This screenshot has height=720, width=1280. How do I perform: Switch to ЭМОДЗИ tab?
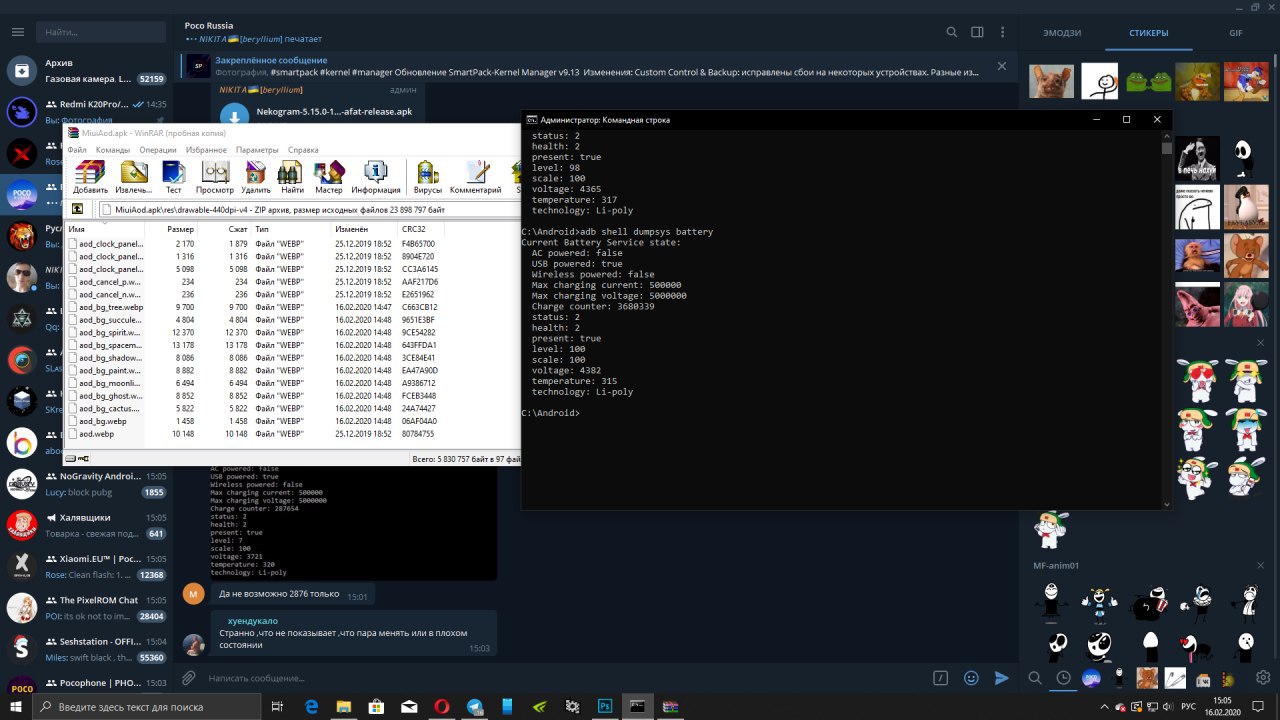coord(1062,33)
